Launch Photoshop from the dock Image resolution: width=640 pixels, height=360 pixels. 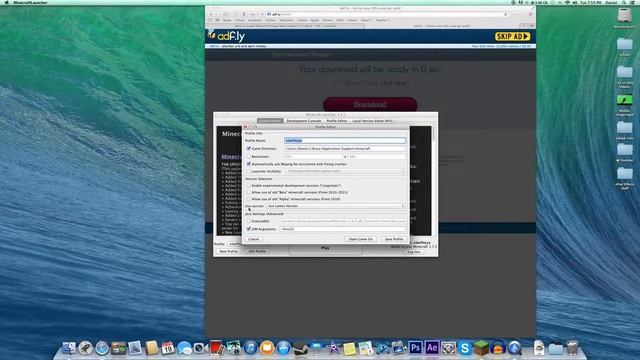(415, 348)
